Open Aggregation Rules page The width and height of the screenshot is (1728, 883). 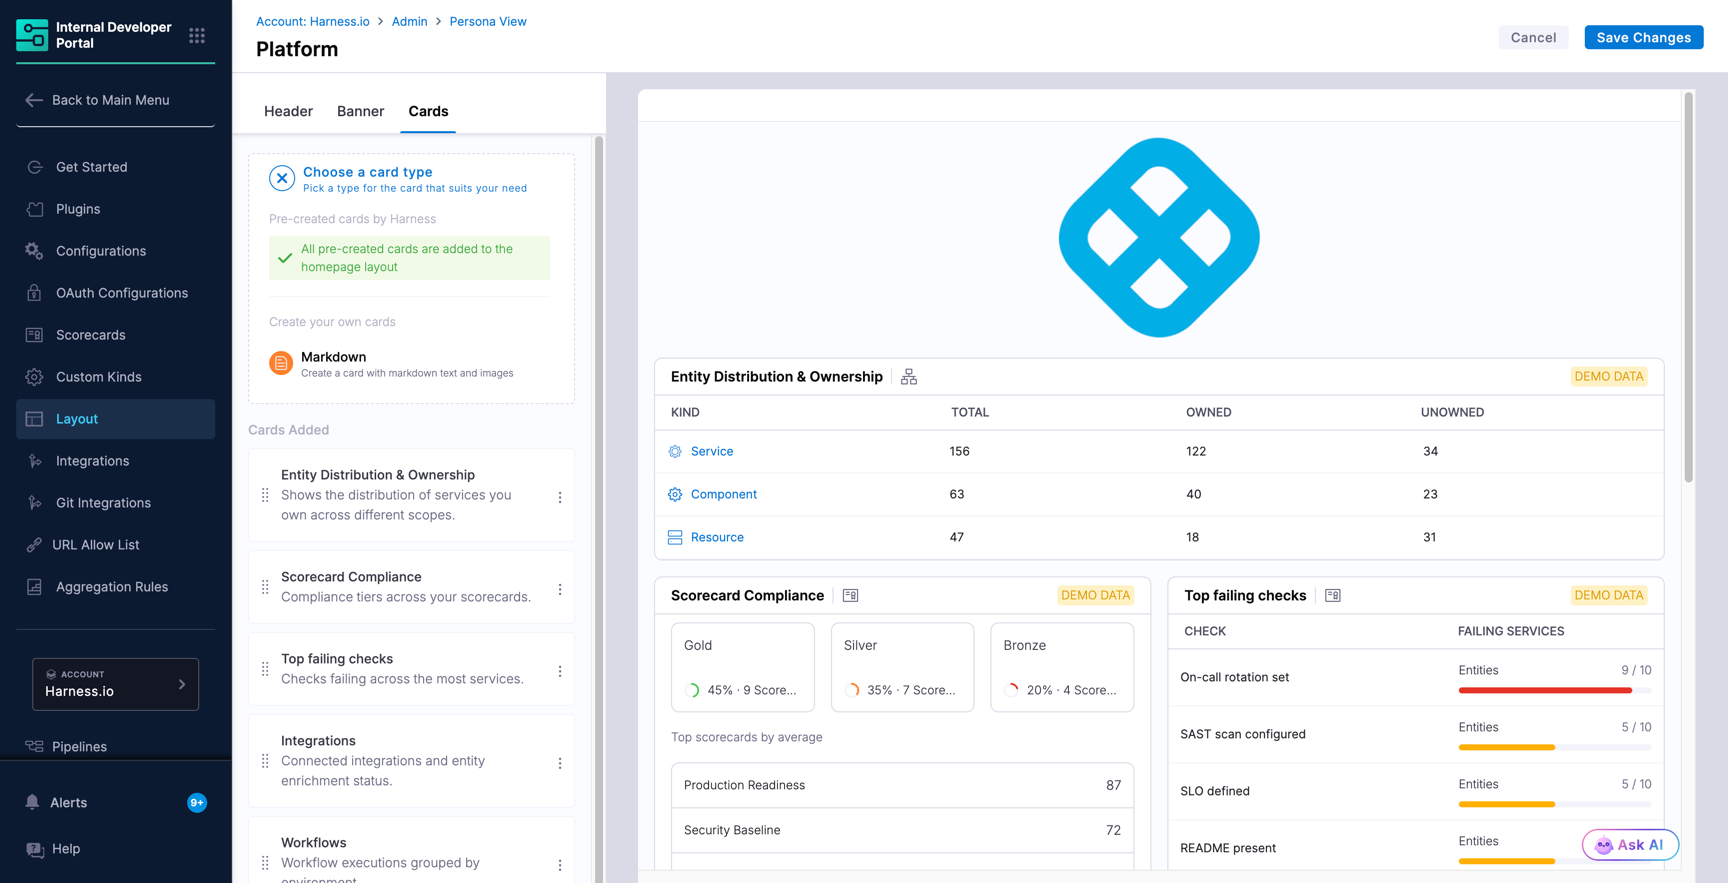pos(115,587)
